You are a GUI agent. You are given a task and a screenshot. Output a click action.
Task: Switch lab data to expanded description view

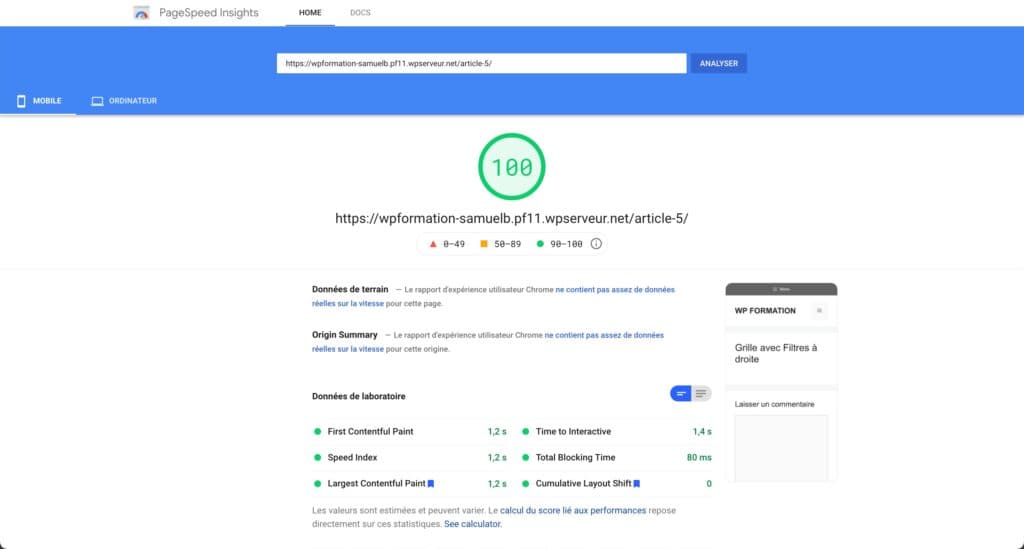click(702, 394)
